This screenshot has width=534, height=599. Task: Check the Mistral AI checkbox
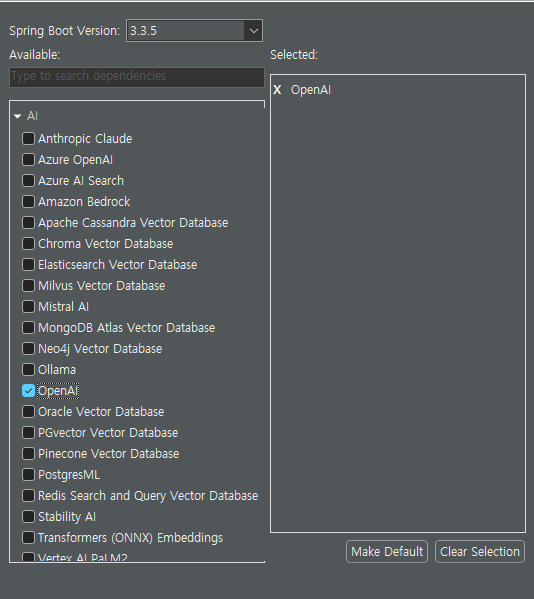tap(28, 307)
